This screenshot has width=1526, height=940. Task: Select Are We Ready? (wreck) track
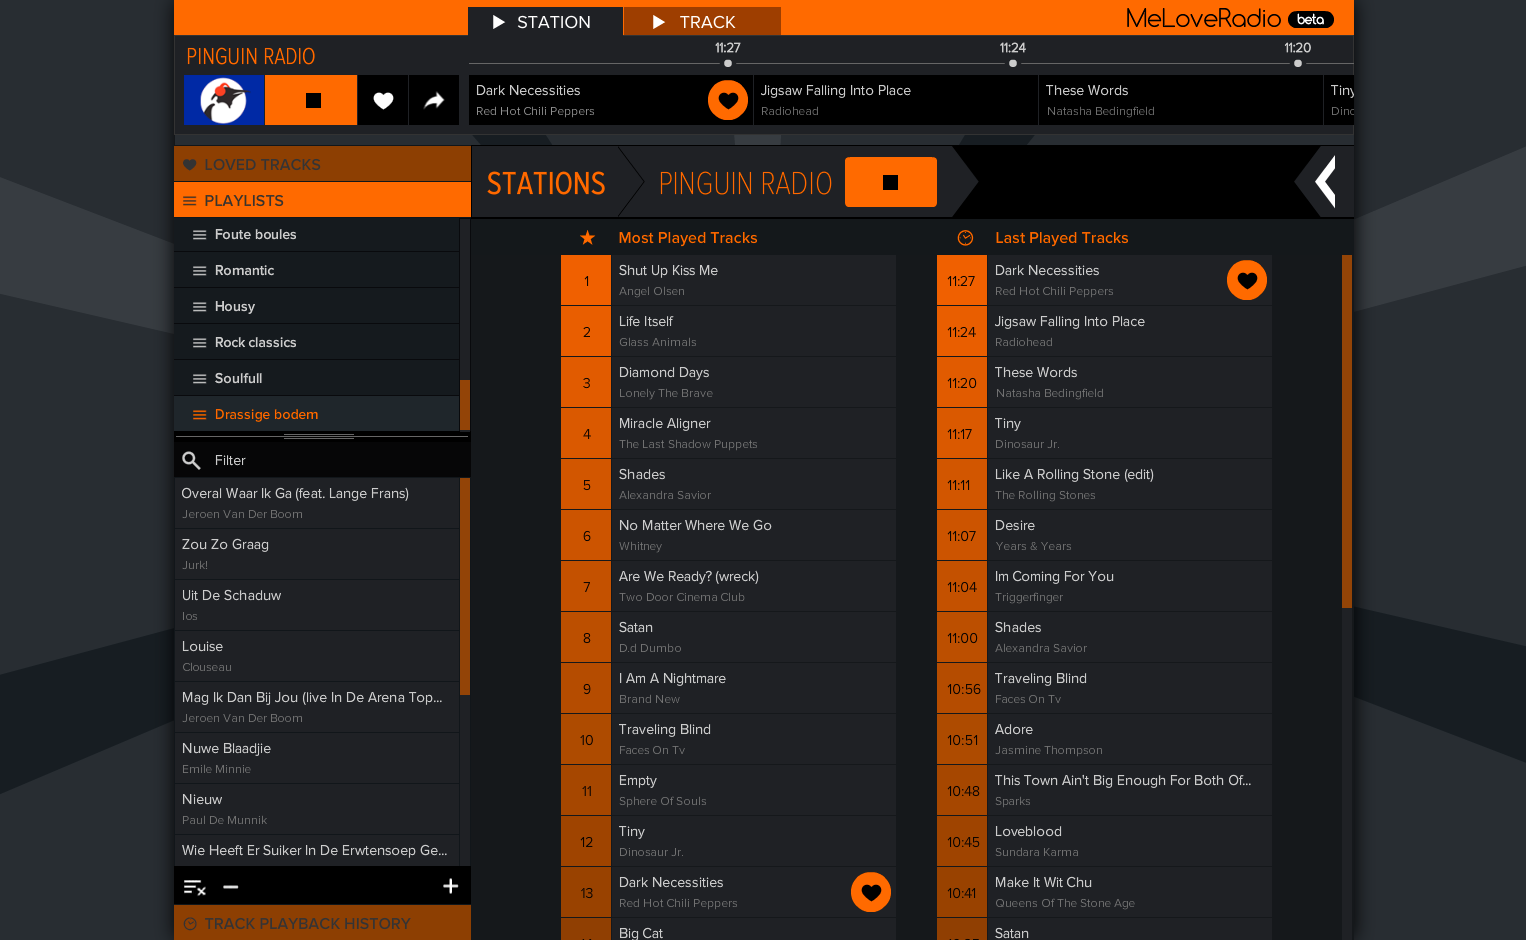(x=728, y=586)
